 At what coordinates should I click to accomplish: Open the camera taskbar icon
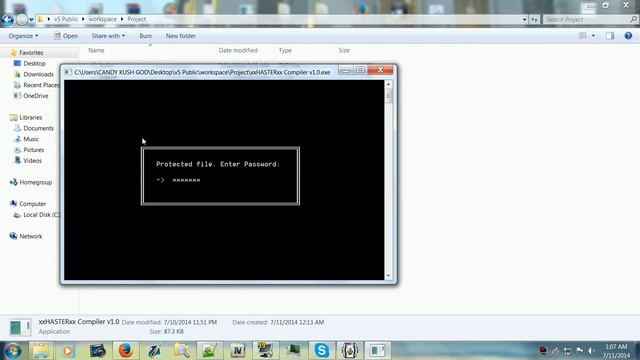click(98, 350)
